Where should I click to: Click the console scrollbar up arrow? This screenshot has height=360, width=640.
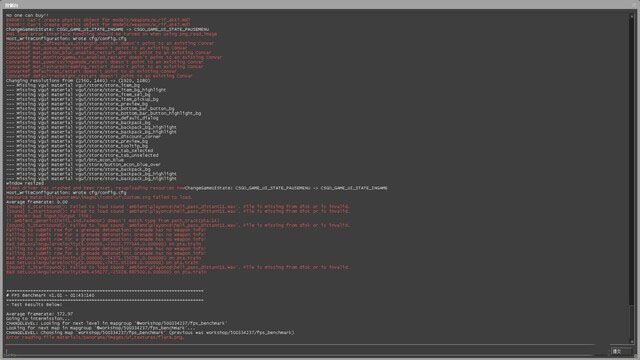coord(632,16)
